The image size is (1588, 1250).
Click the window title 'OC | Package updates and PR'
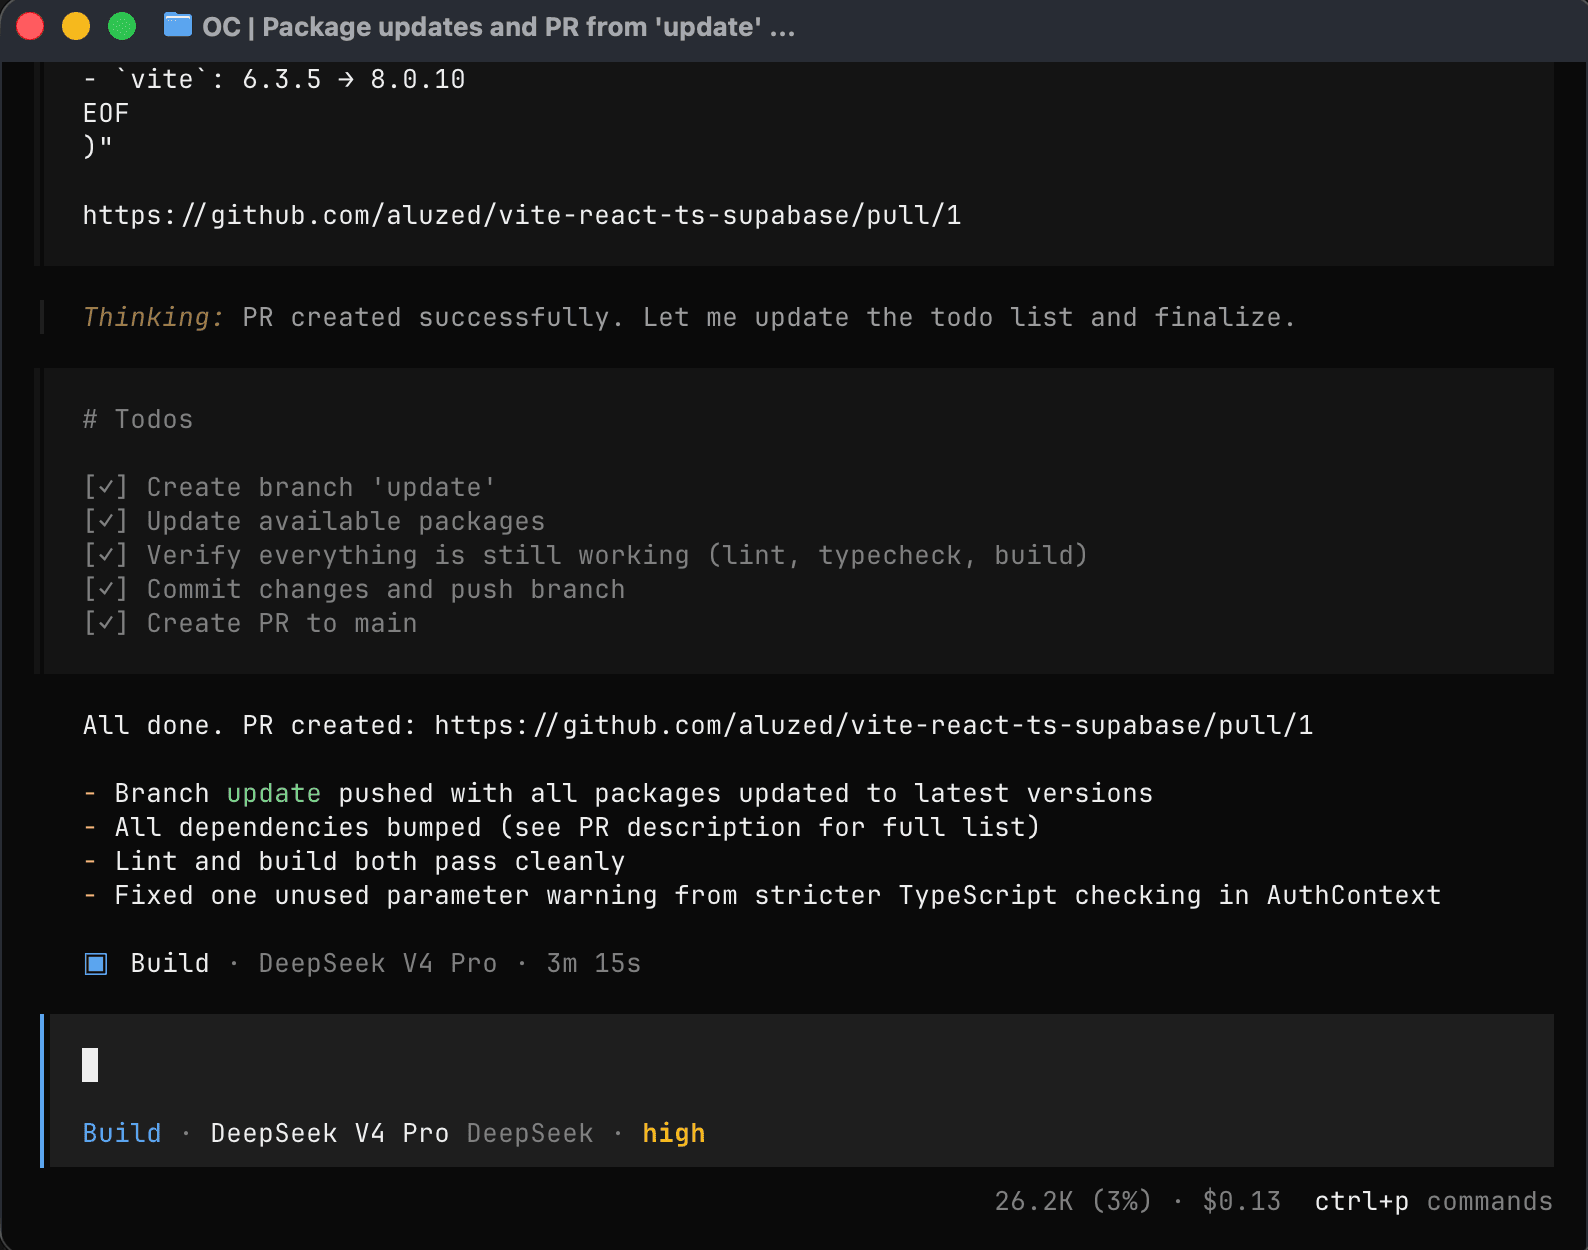(x=498, y=27)
